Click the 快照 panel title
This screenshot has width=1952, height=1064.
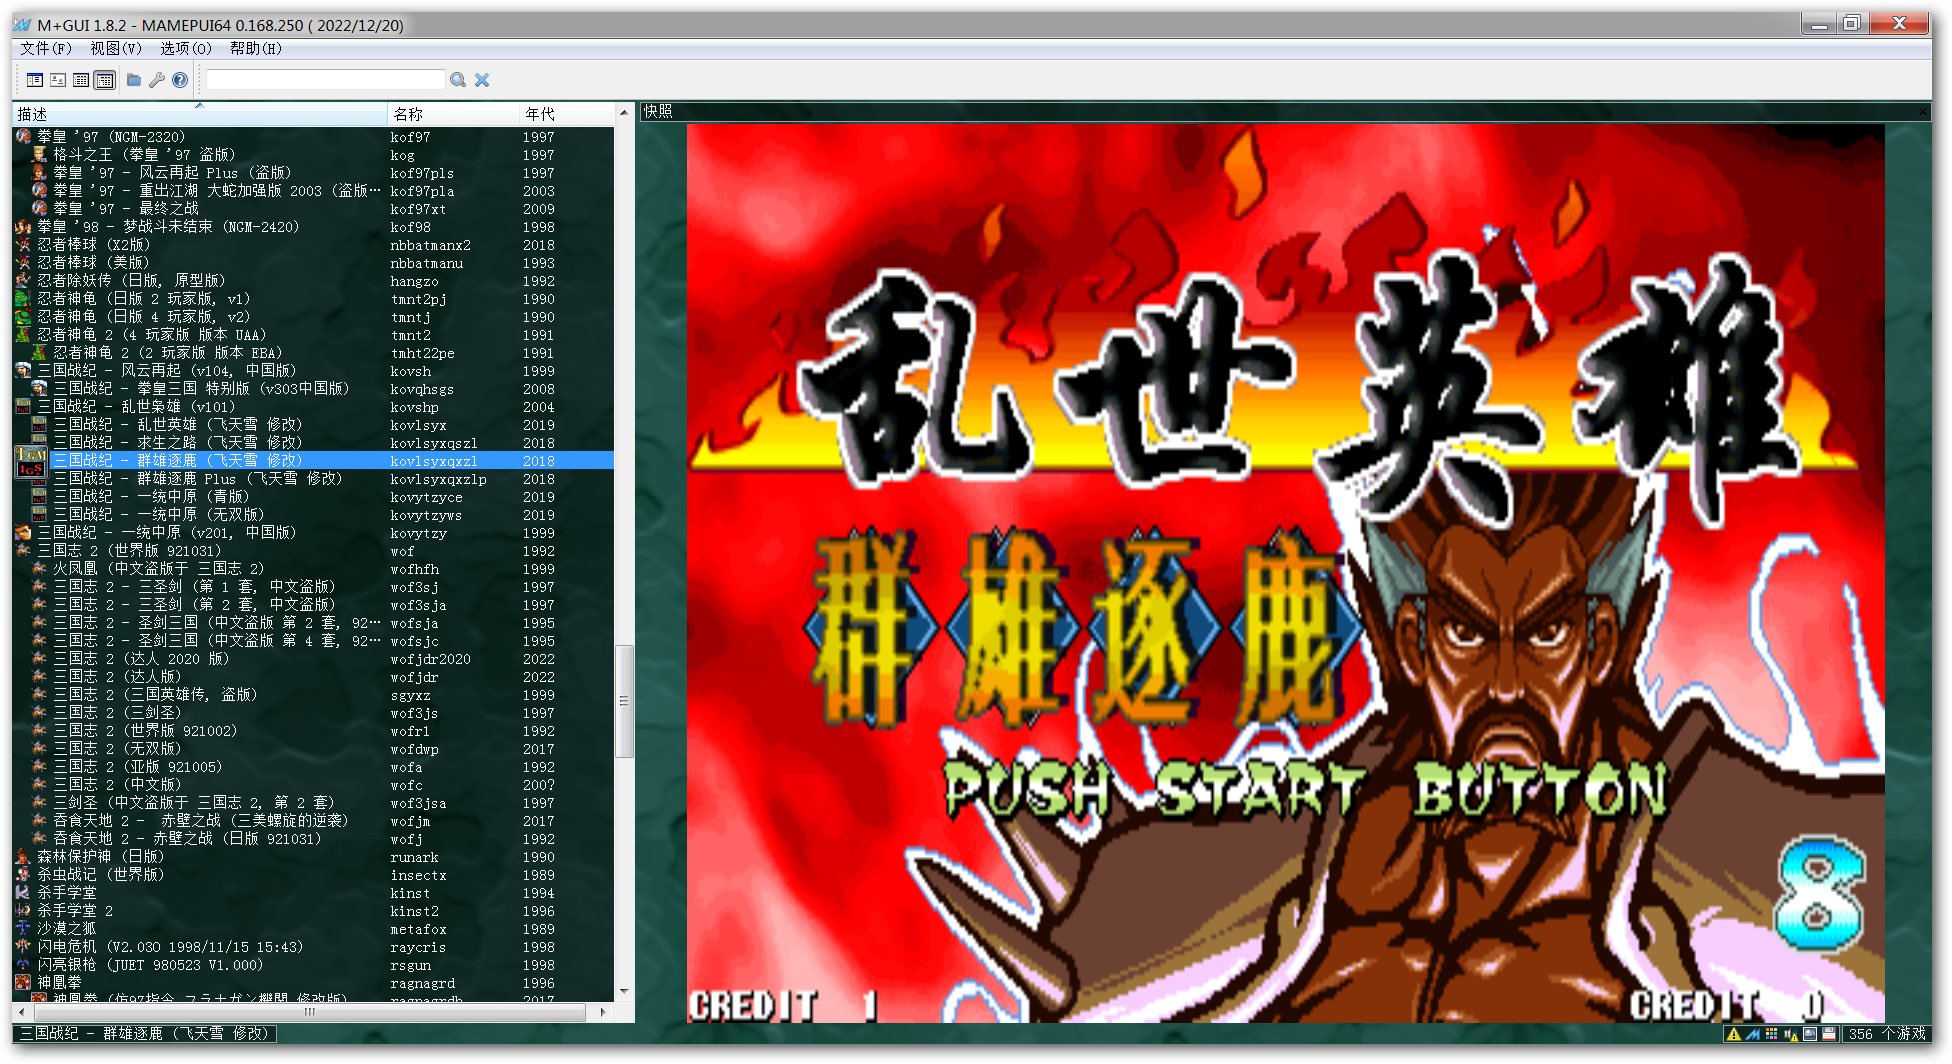pyautogui.click(x=658, y=111)
